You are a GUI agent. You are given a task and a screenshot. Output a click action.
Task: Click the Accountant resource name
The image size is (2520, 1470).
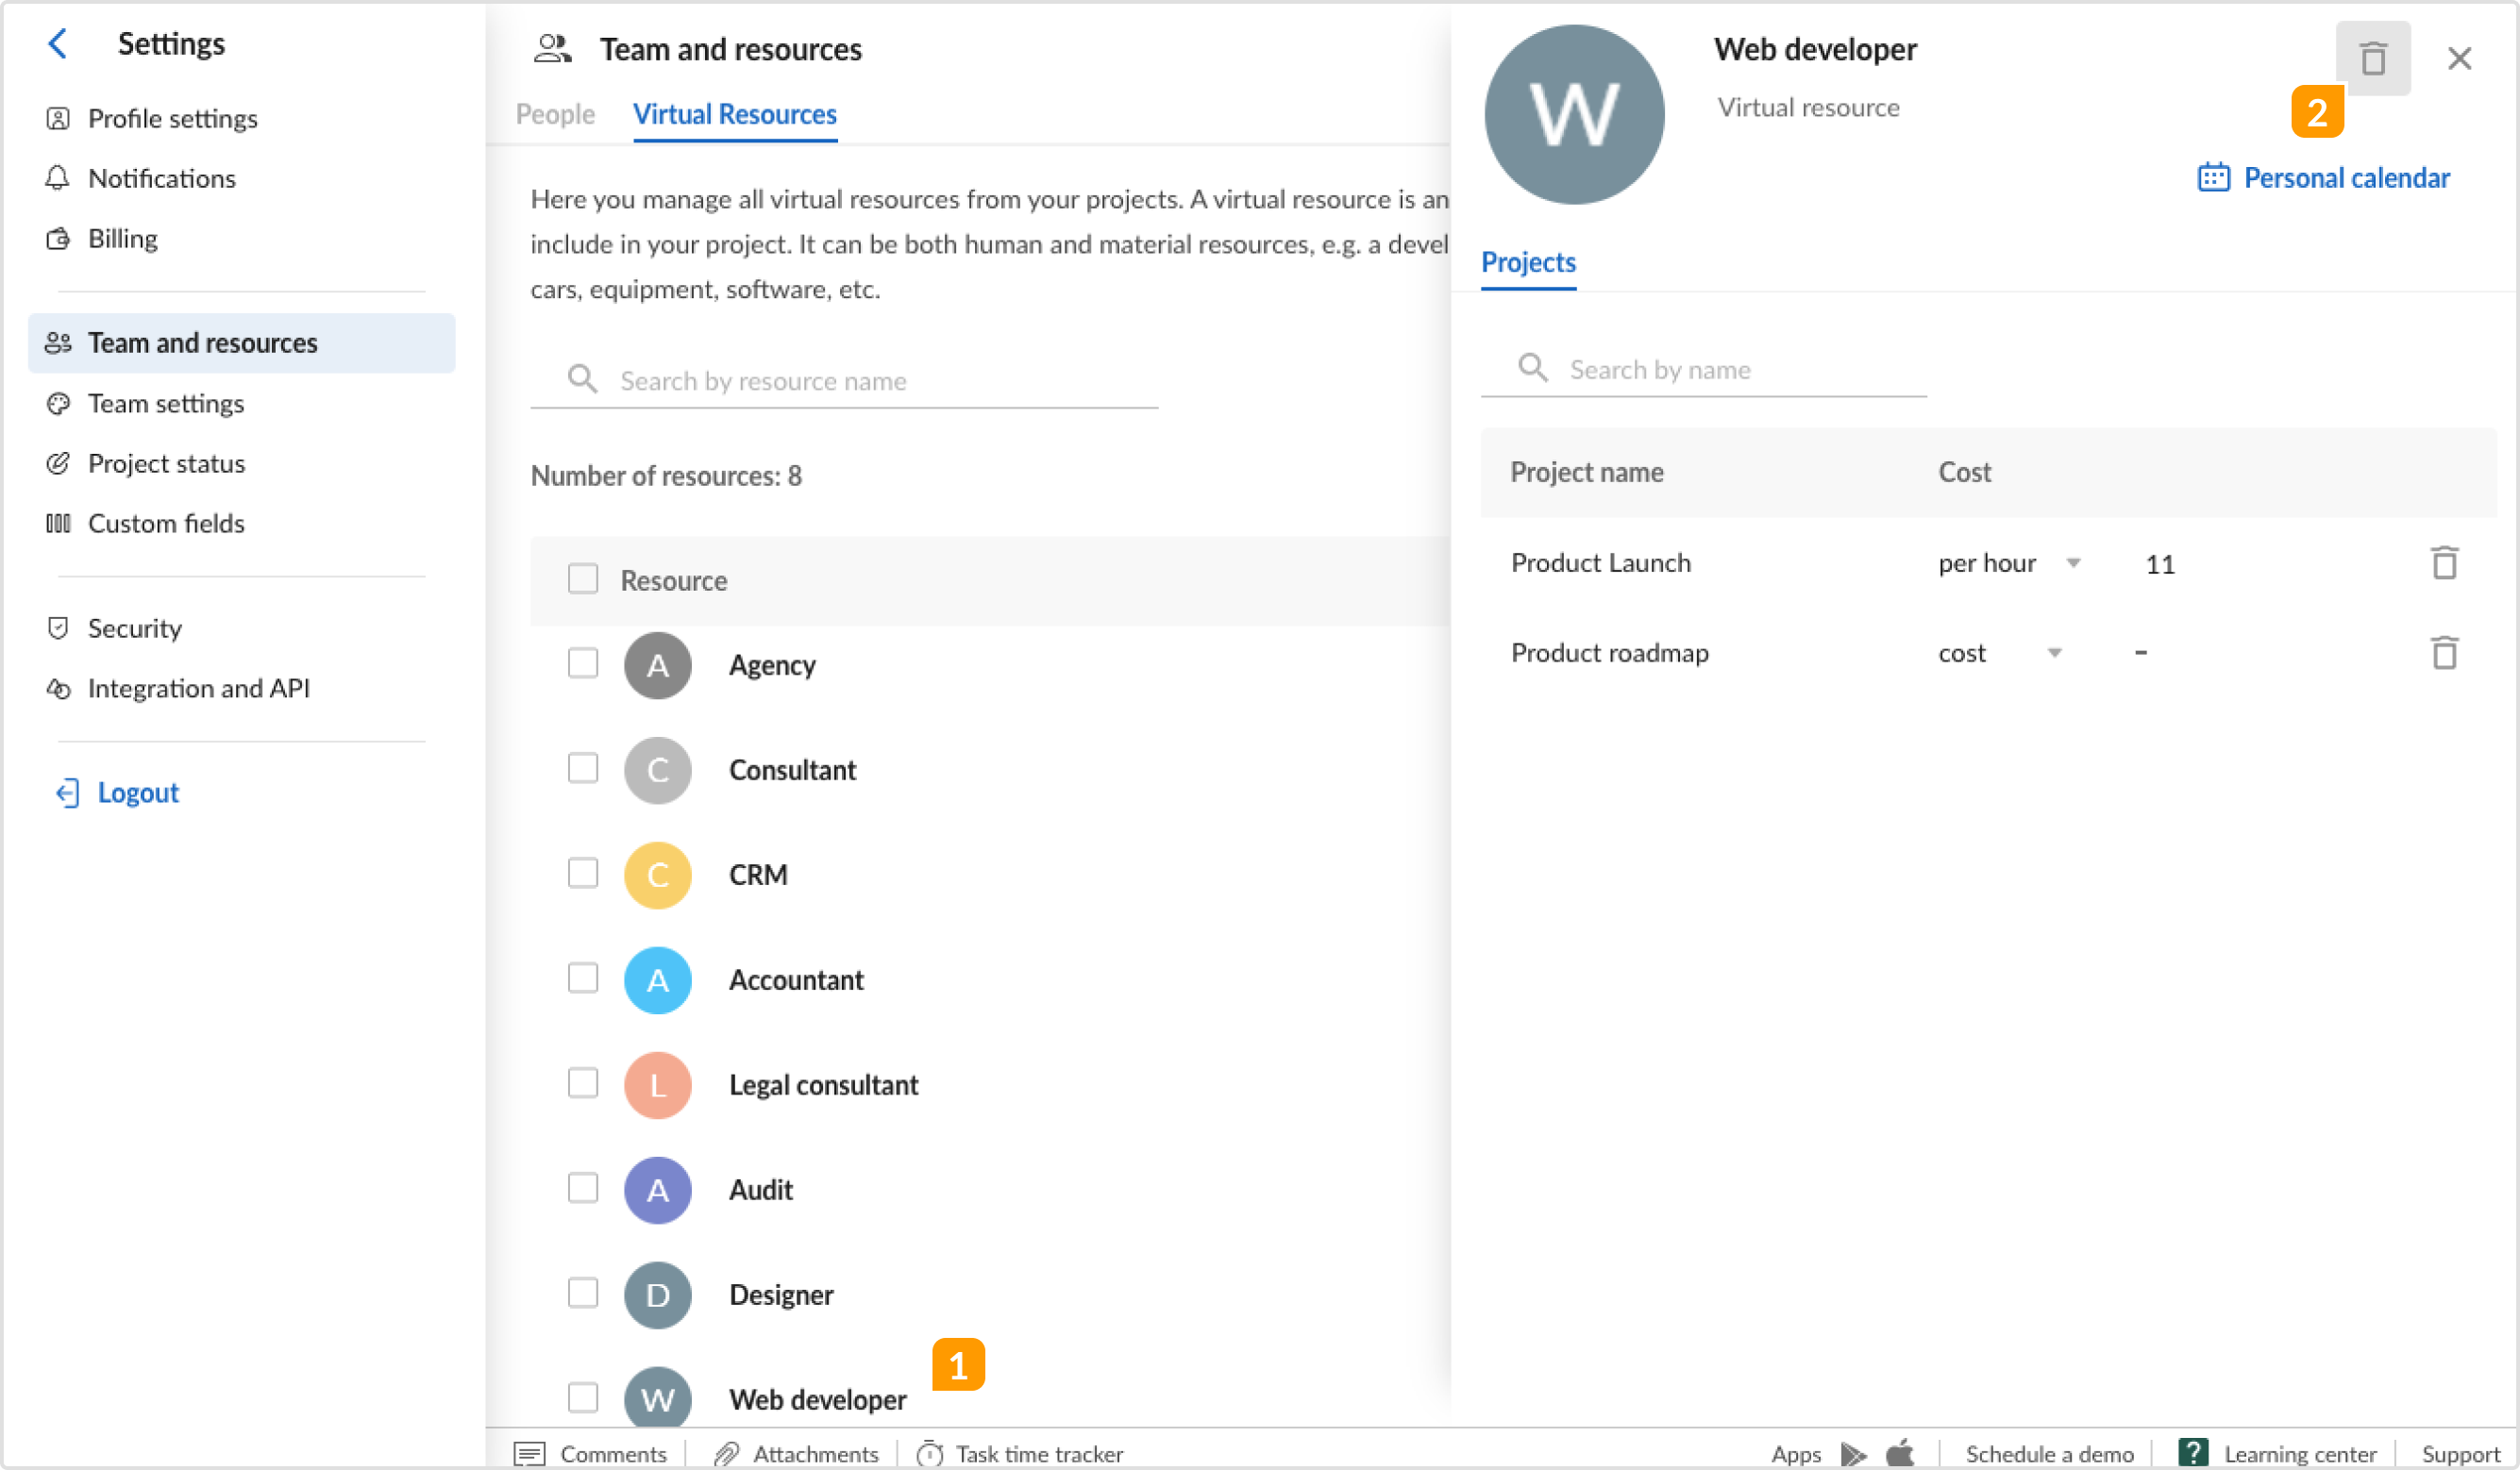tap(796, 980)
